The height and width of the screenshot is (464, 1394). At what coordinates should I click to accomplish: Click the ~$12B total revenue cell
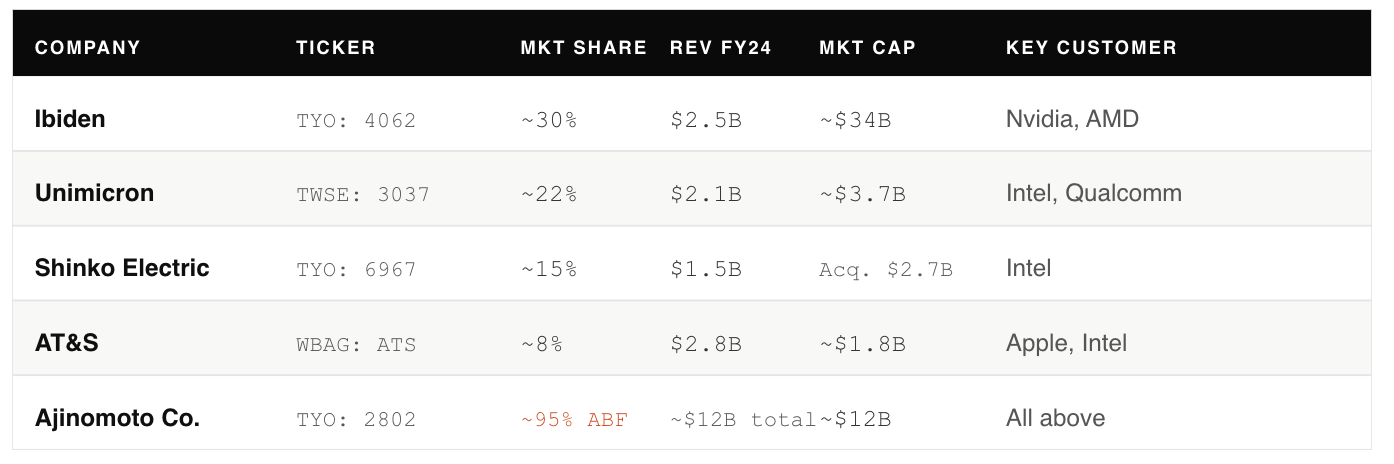tap(743, 420)
